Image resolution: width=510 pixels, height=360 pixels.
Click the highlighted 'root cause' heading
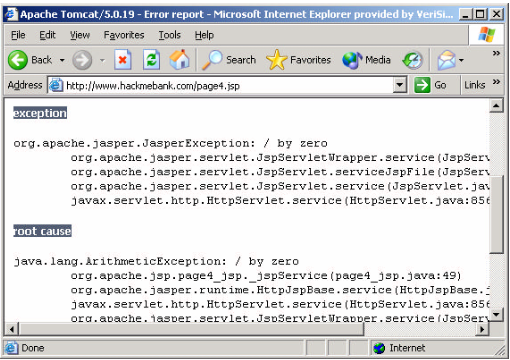(x=42, y=231)
